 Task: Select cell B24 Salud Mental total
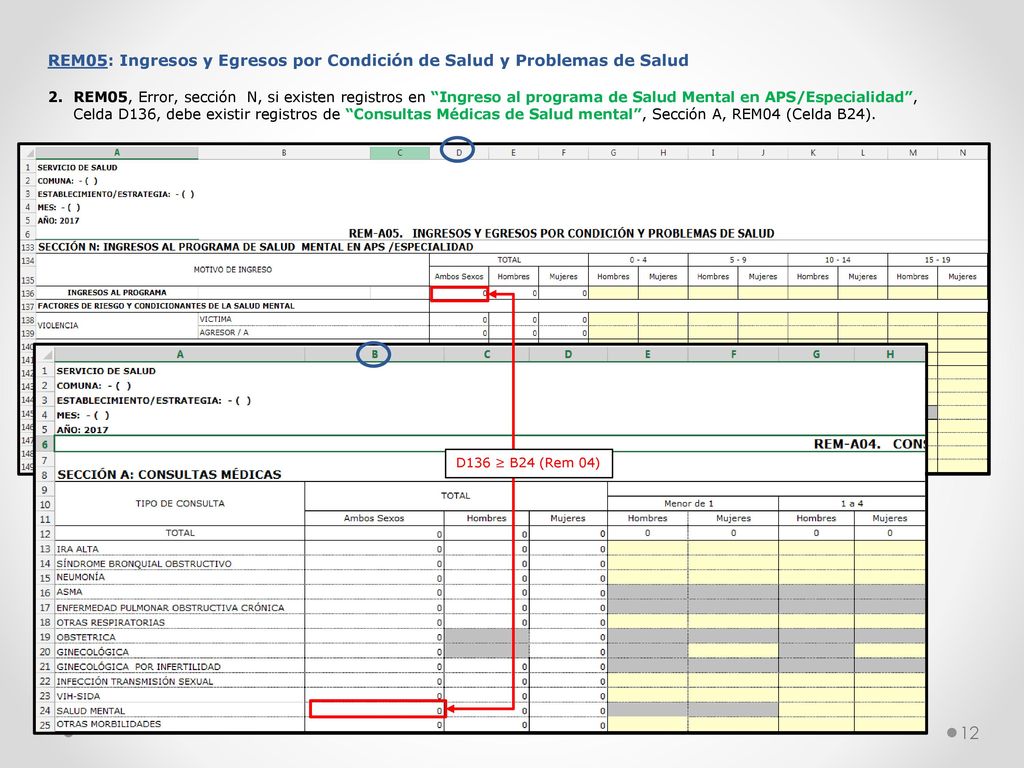pyautogui.click(x=377, y=709)
